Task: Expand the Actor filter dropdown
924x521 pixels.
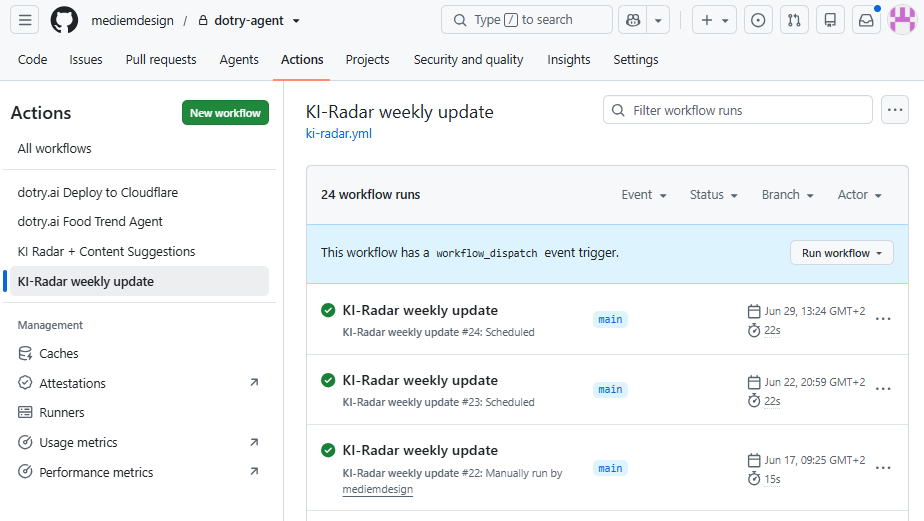Action: point(859,194)
